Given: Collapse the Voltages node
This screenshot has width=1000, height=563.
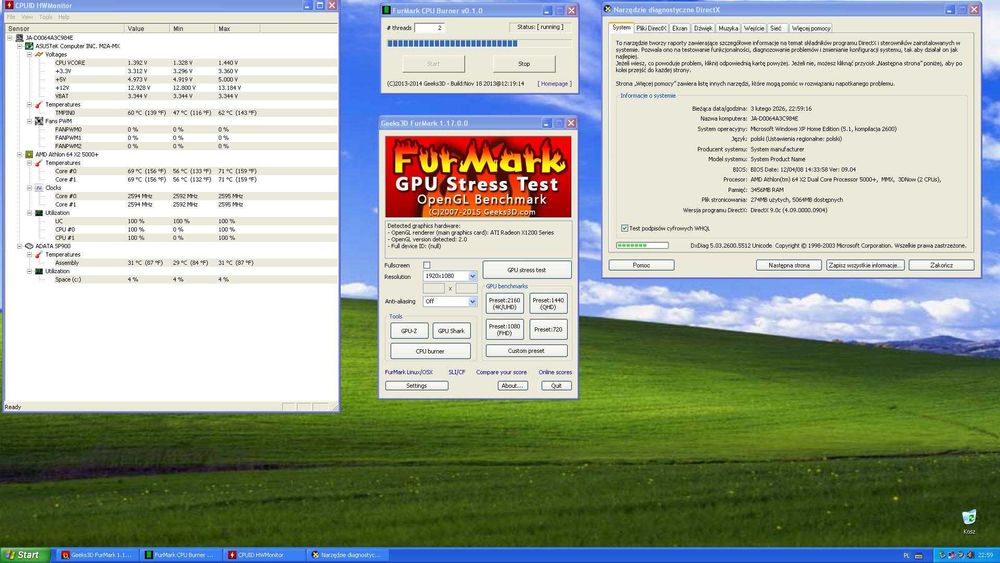Looking at the screenshot, I should (29, 54).
